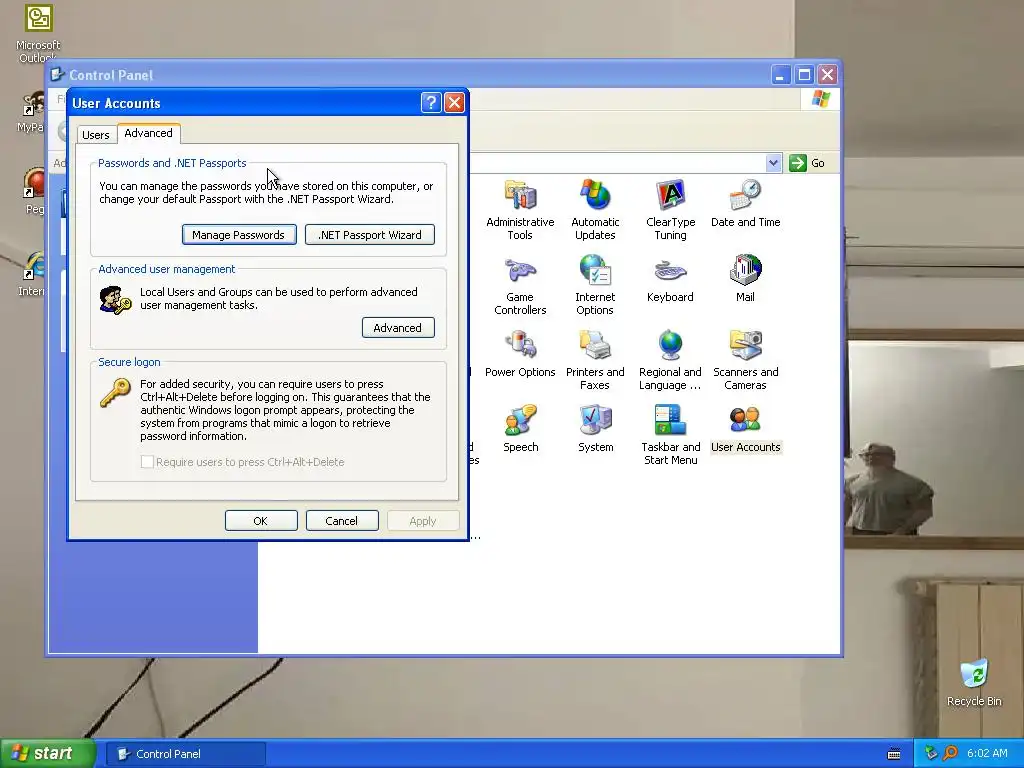Toggle Require users to press Ctrl+Alt+Delete
The height and width of the screenshot is (768, 1024).
click(x=148, y=462)
